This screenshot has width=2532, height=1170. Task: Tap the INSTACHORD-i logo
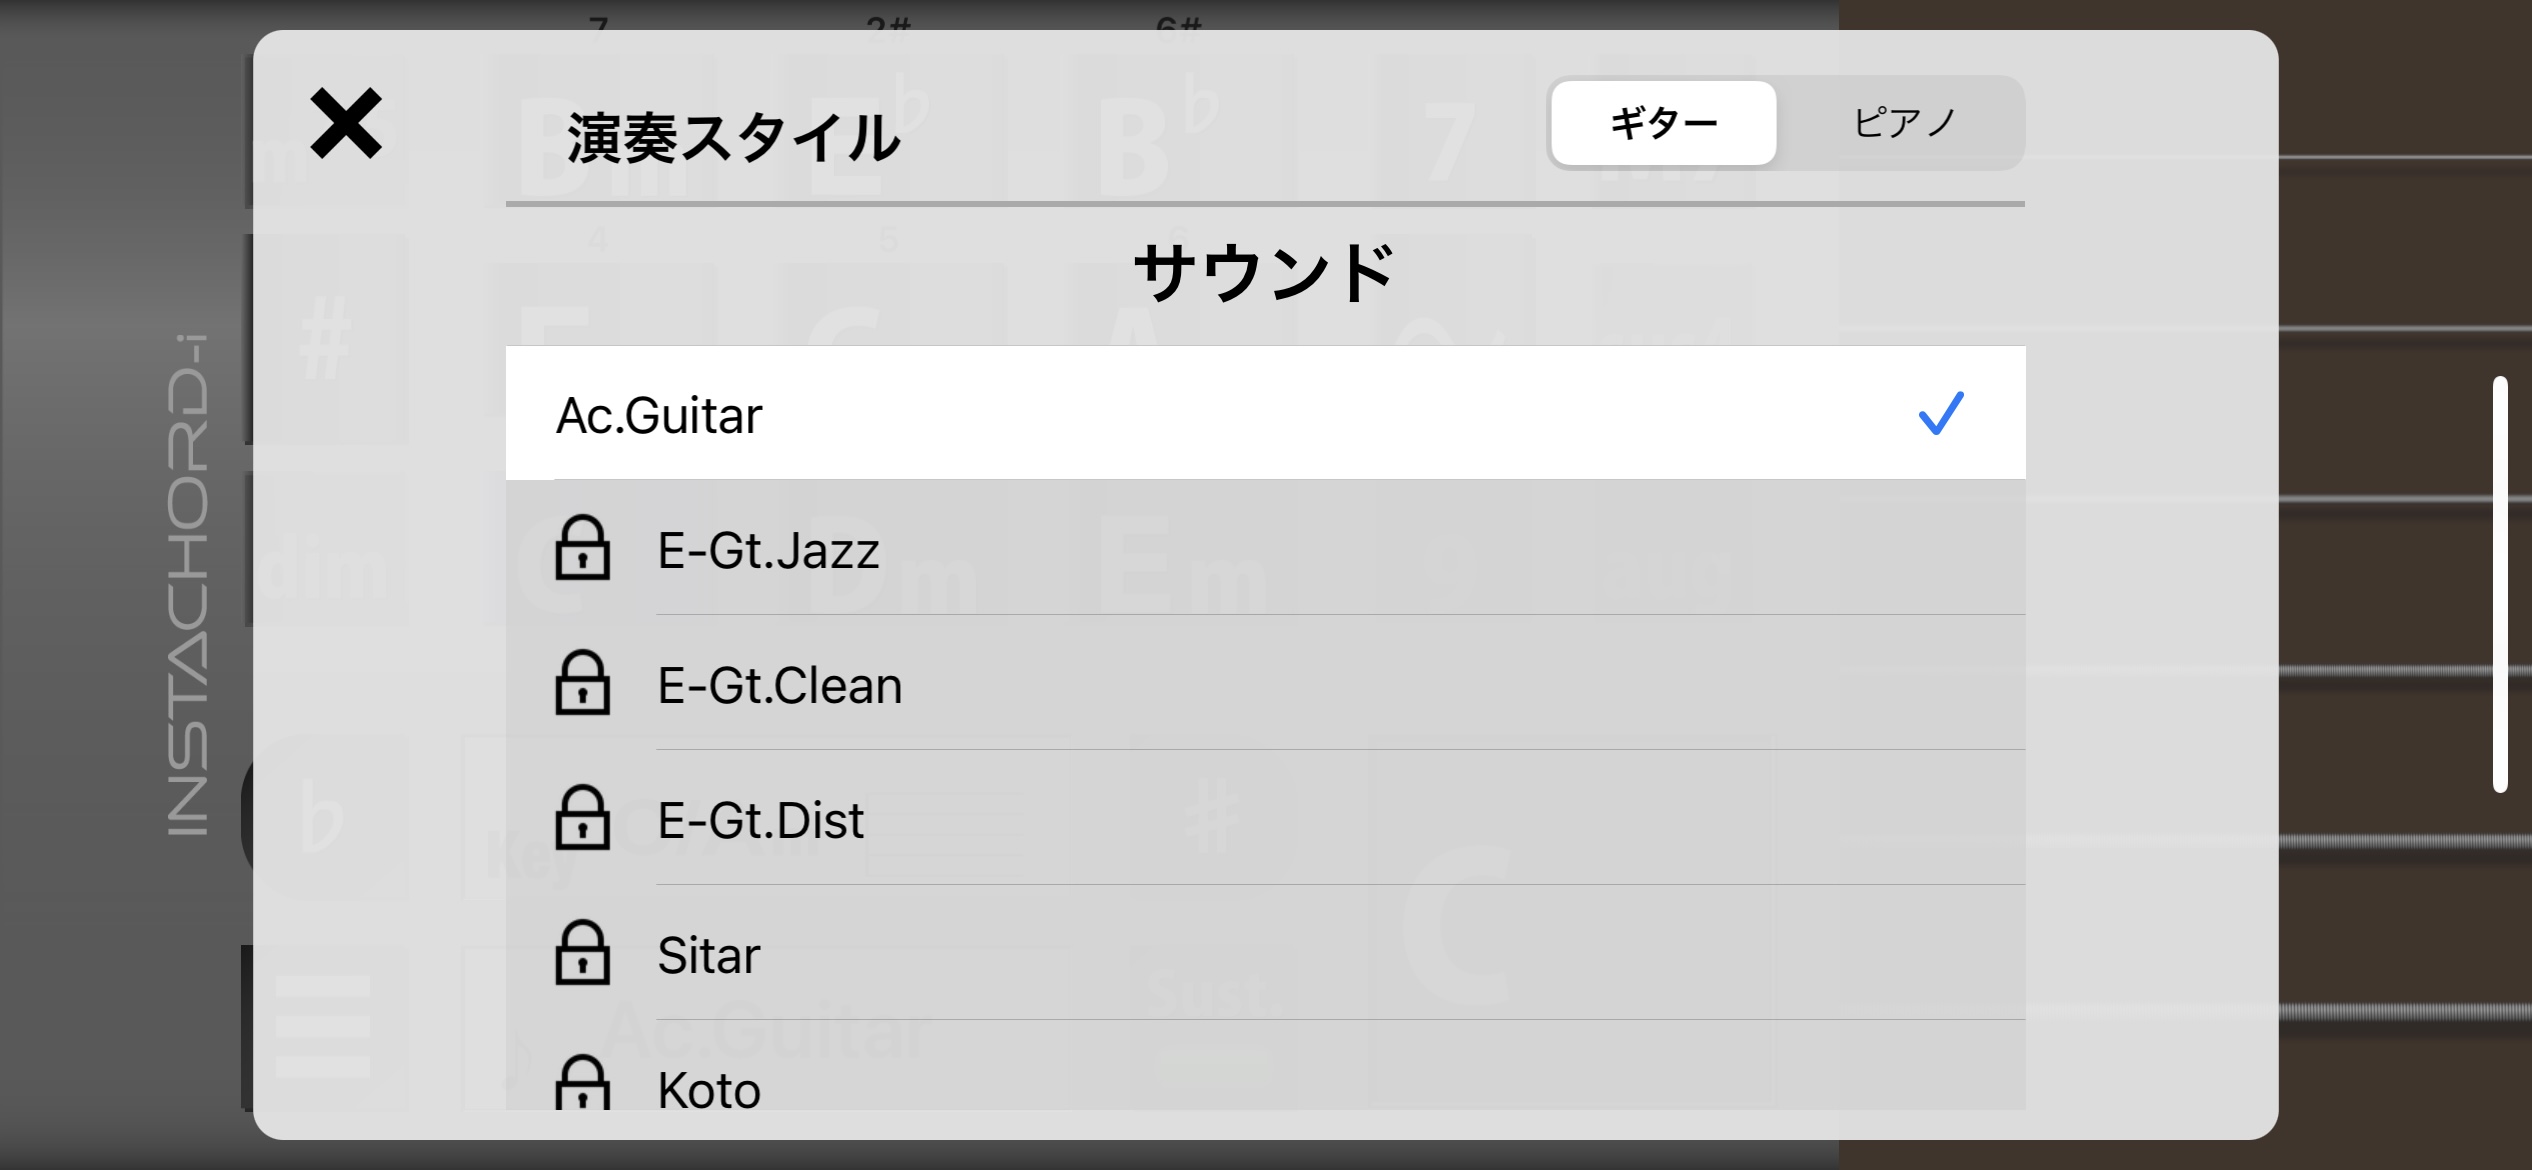pos(188,585)
